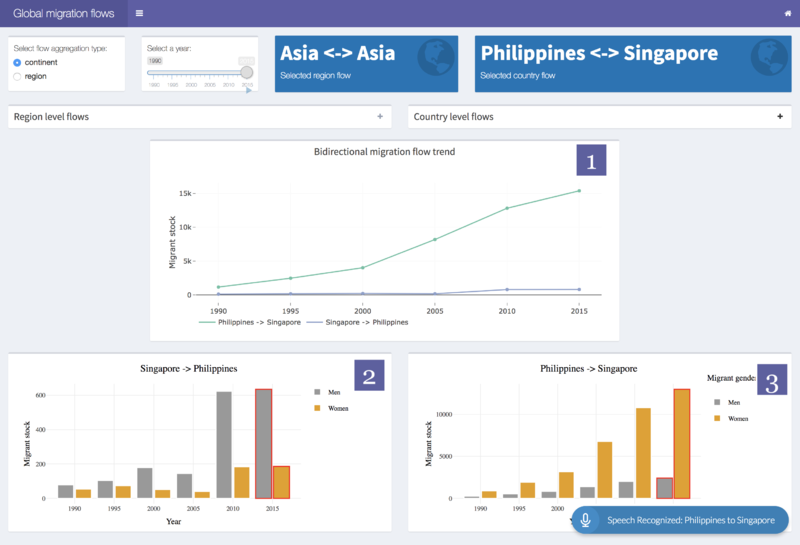Expand the Region level flows panel
The height and width of the screenshot is (545, 800).
pyautogui.click(x=380, y=116)
